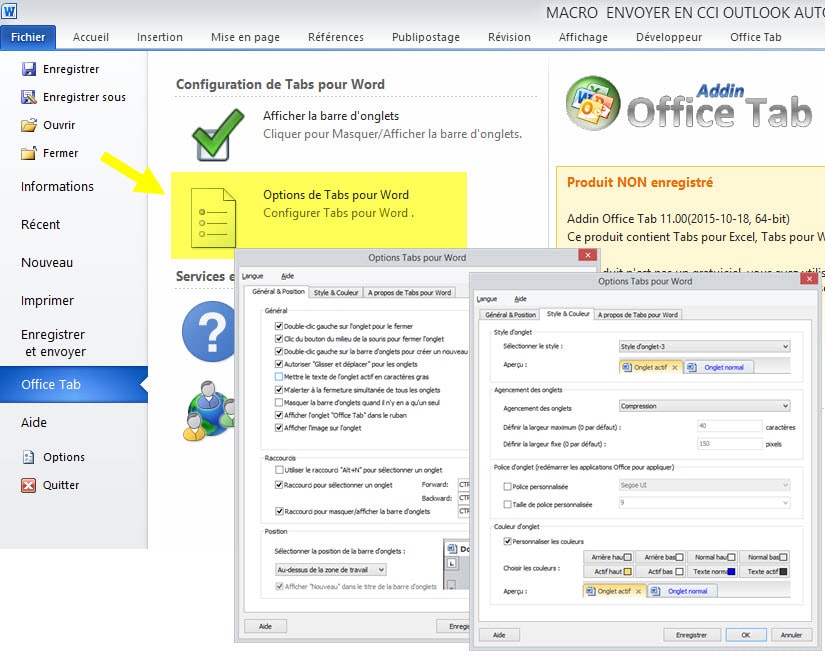The width and height of the screenshot is (825, 657).
Task: Open a file via the Ouvrir folder icon
Action: coord(29,125)
